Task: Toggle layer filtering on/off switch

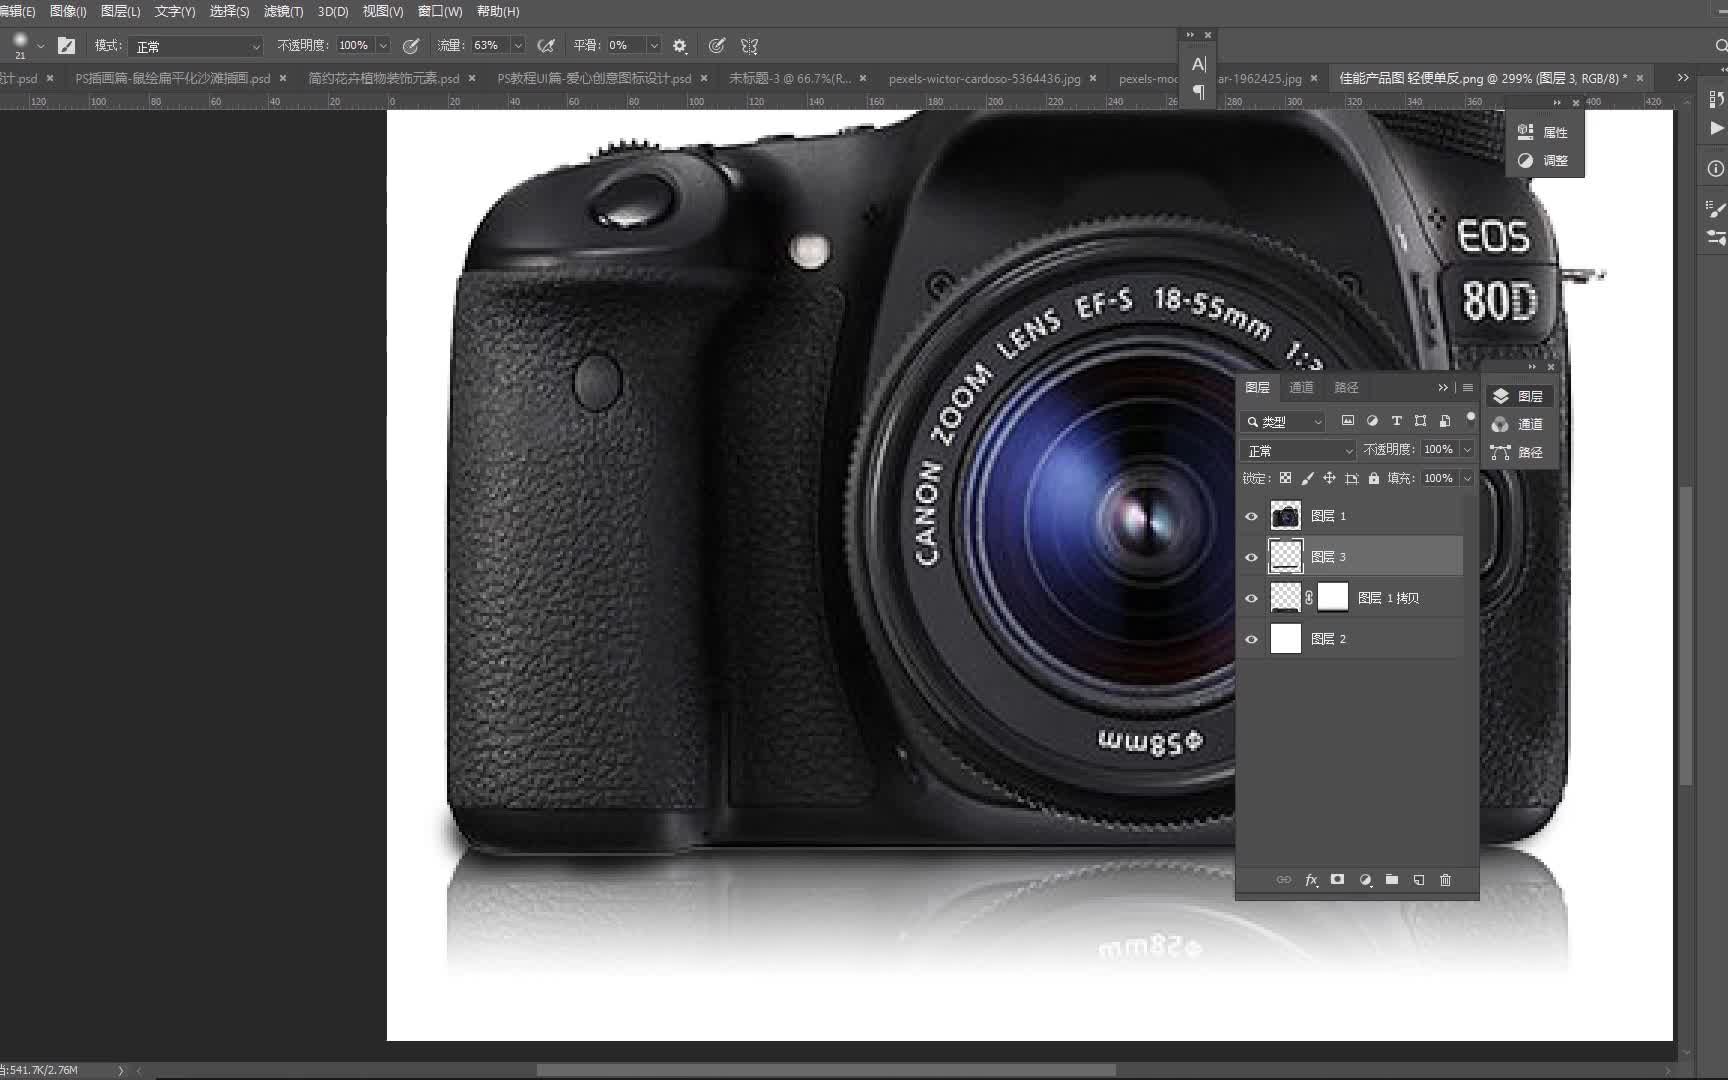Action: 1470,418
